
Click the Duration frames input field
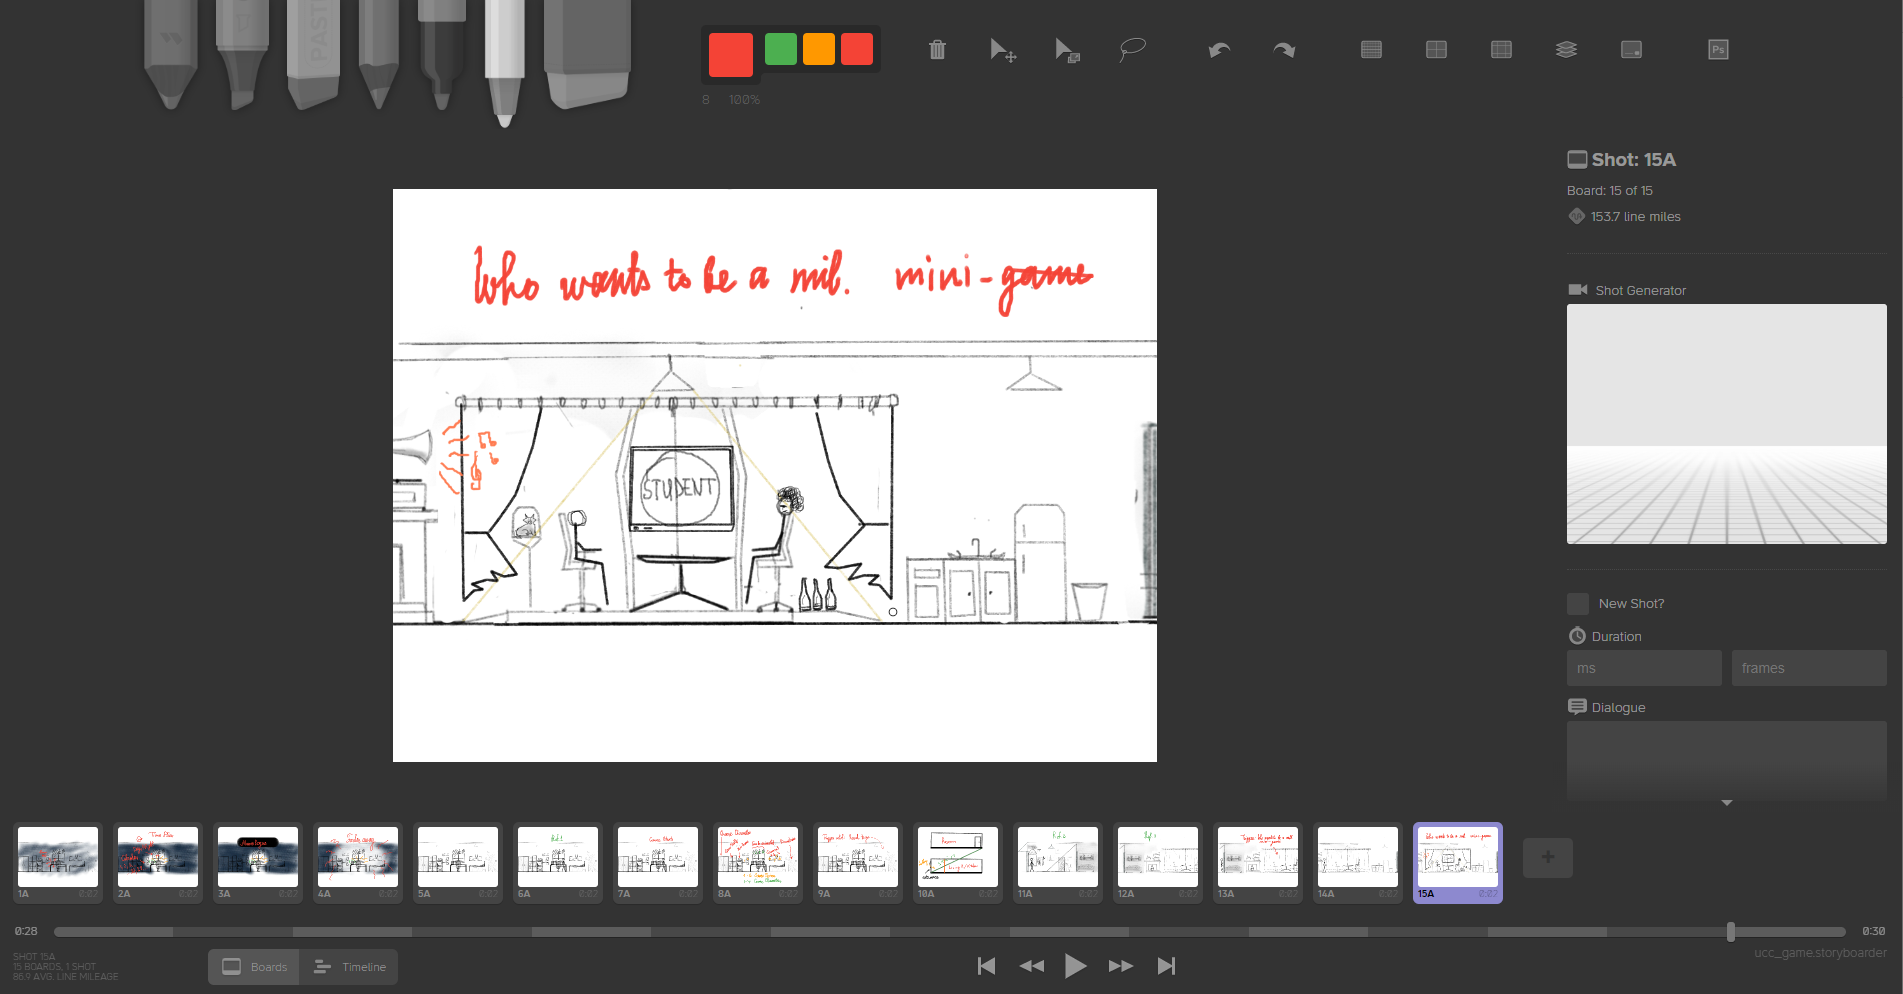1809,668
